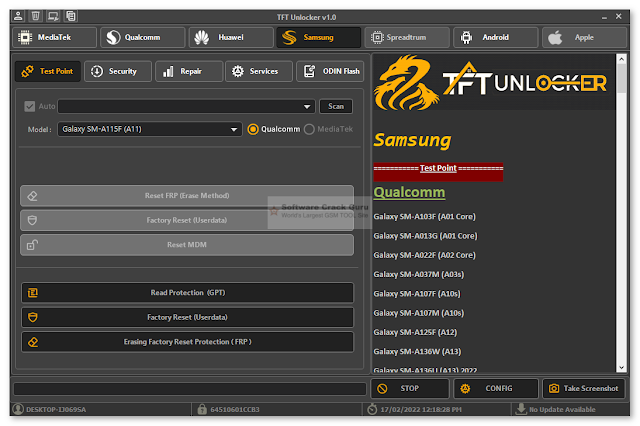Screen dimensions: 640x426
Task: Click the orange shield icon on Factory Reset
Action: click(x=33, y=317)
